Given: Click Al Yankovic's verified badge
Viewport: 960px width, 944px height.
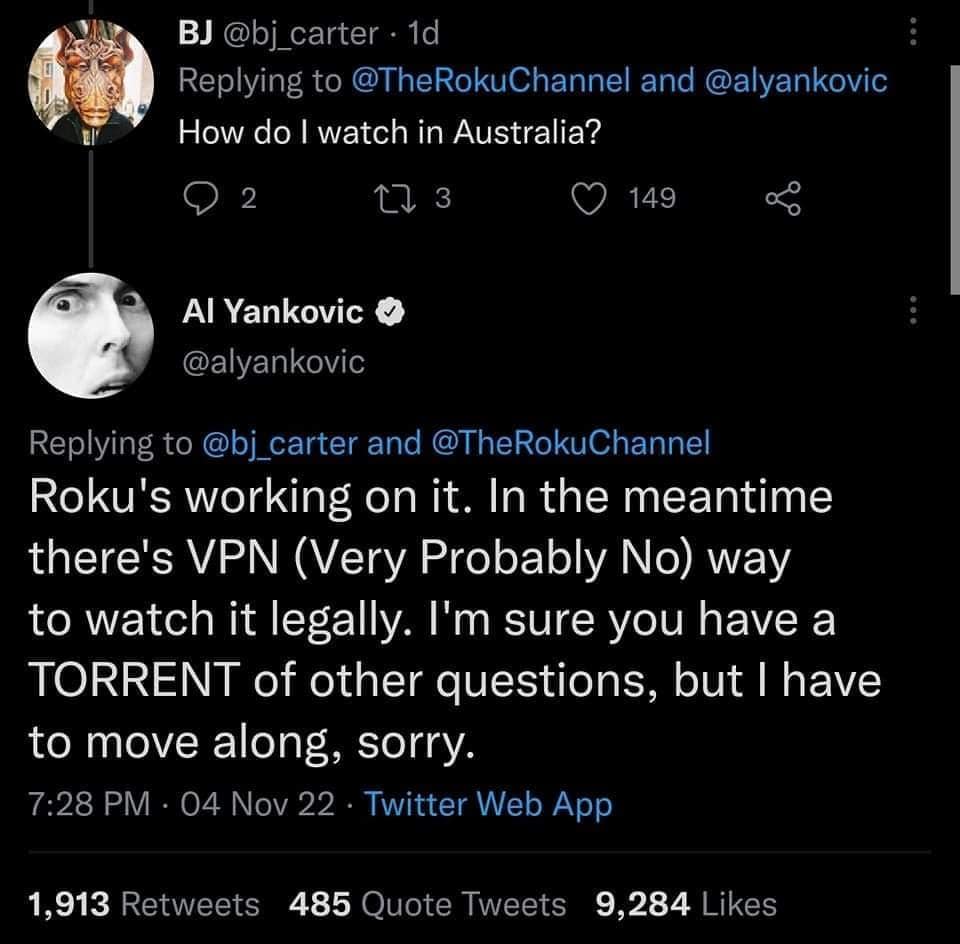Looking at the screenshot, I should (x=388, y=314).
